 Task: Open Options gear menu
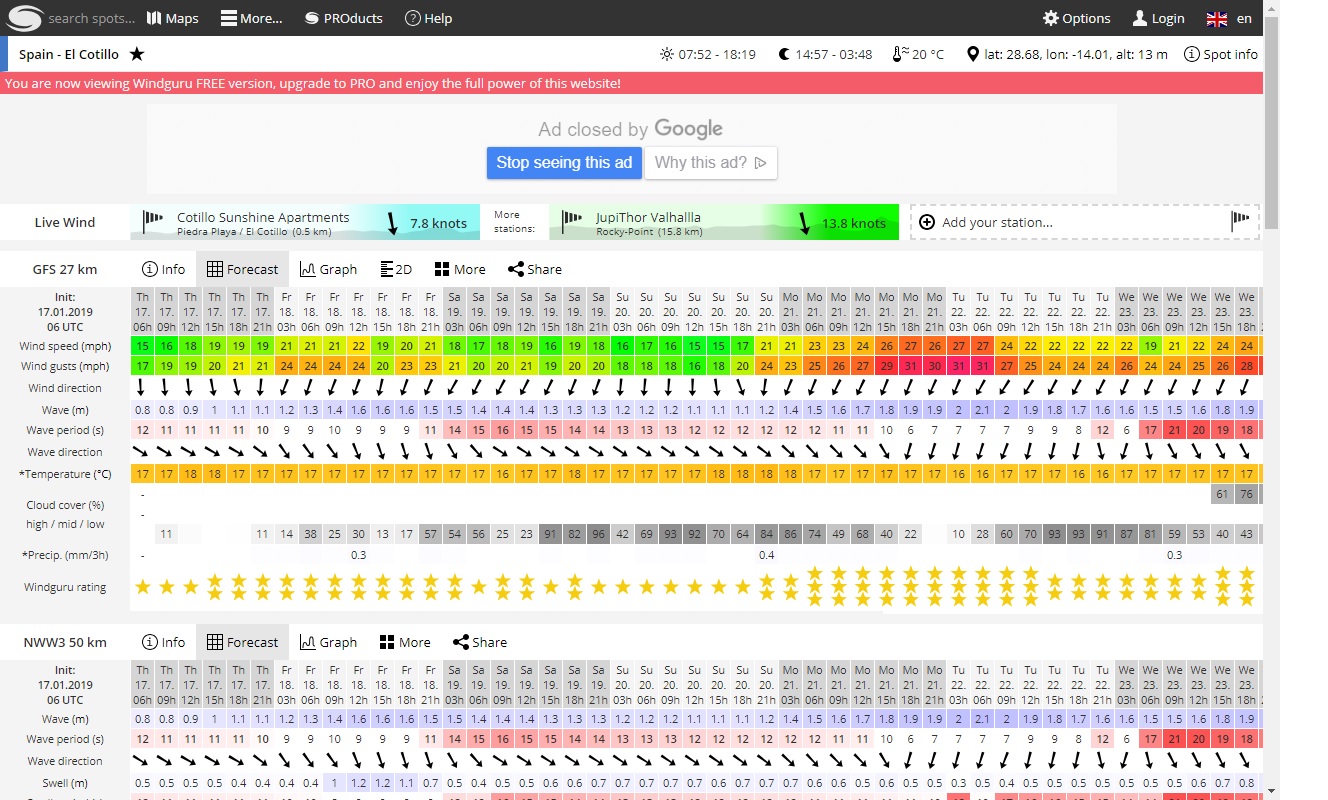click(x=1076, y=18)
